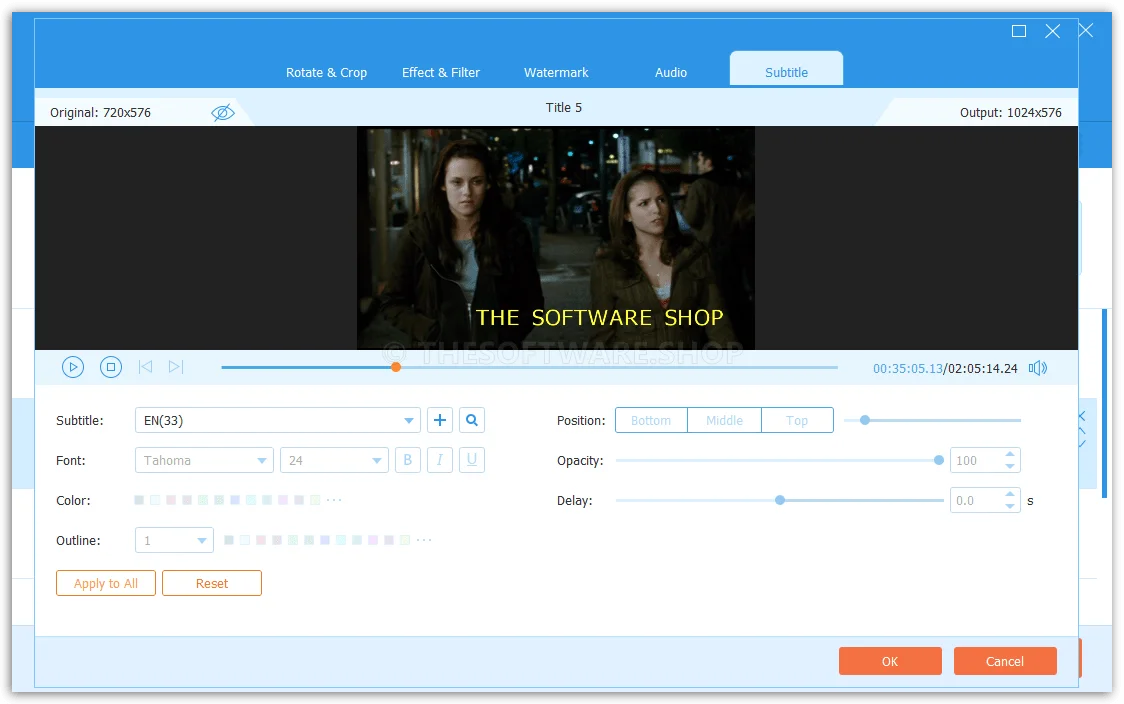Open the Outline width dropdown
Image resolution: width=1124 pixels, height=704 pixels.
coord(174,541)
